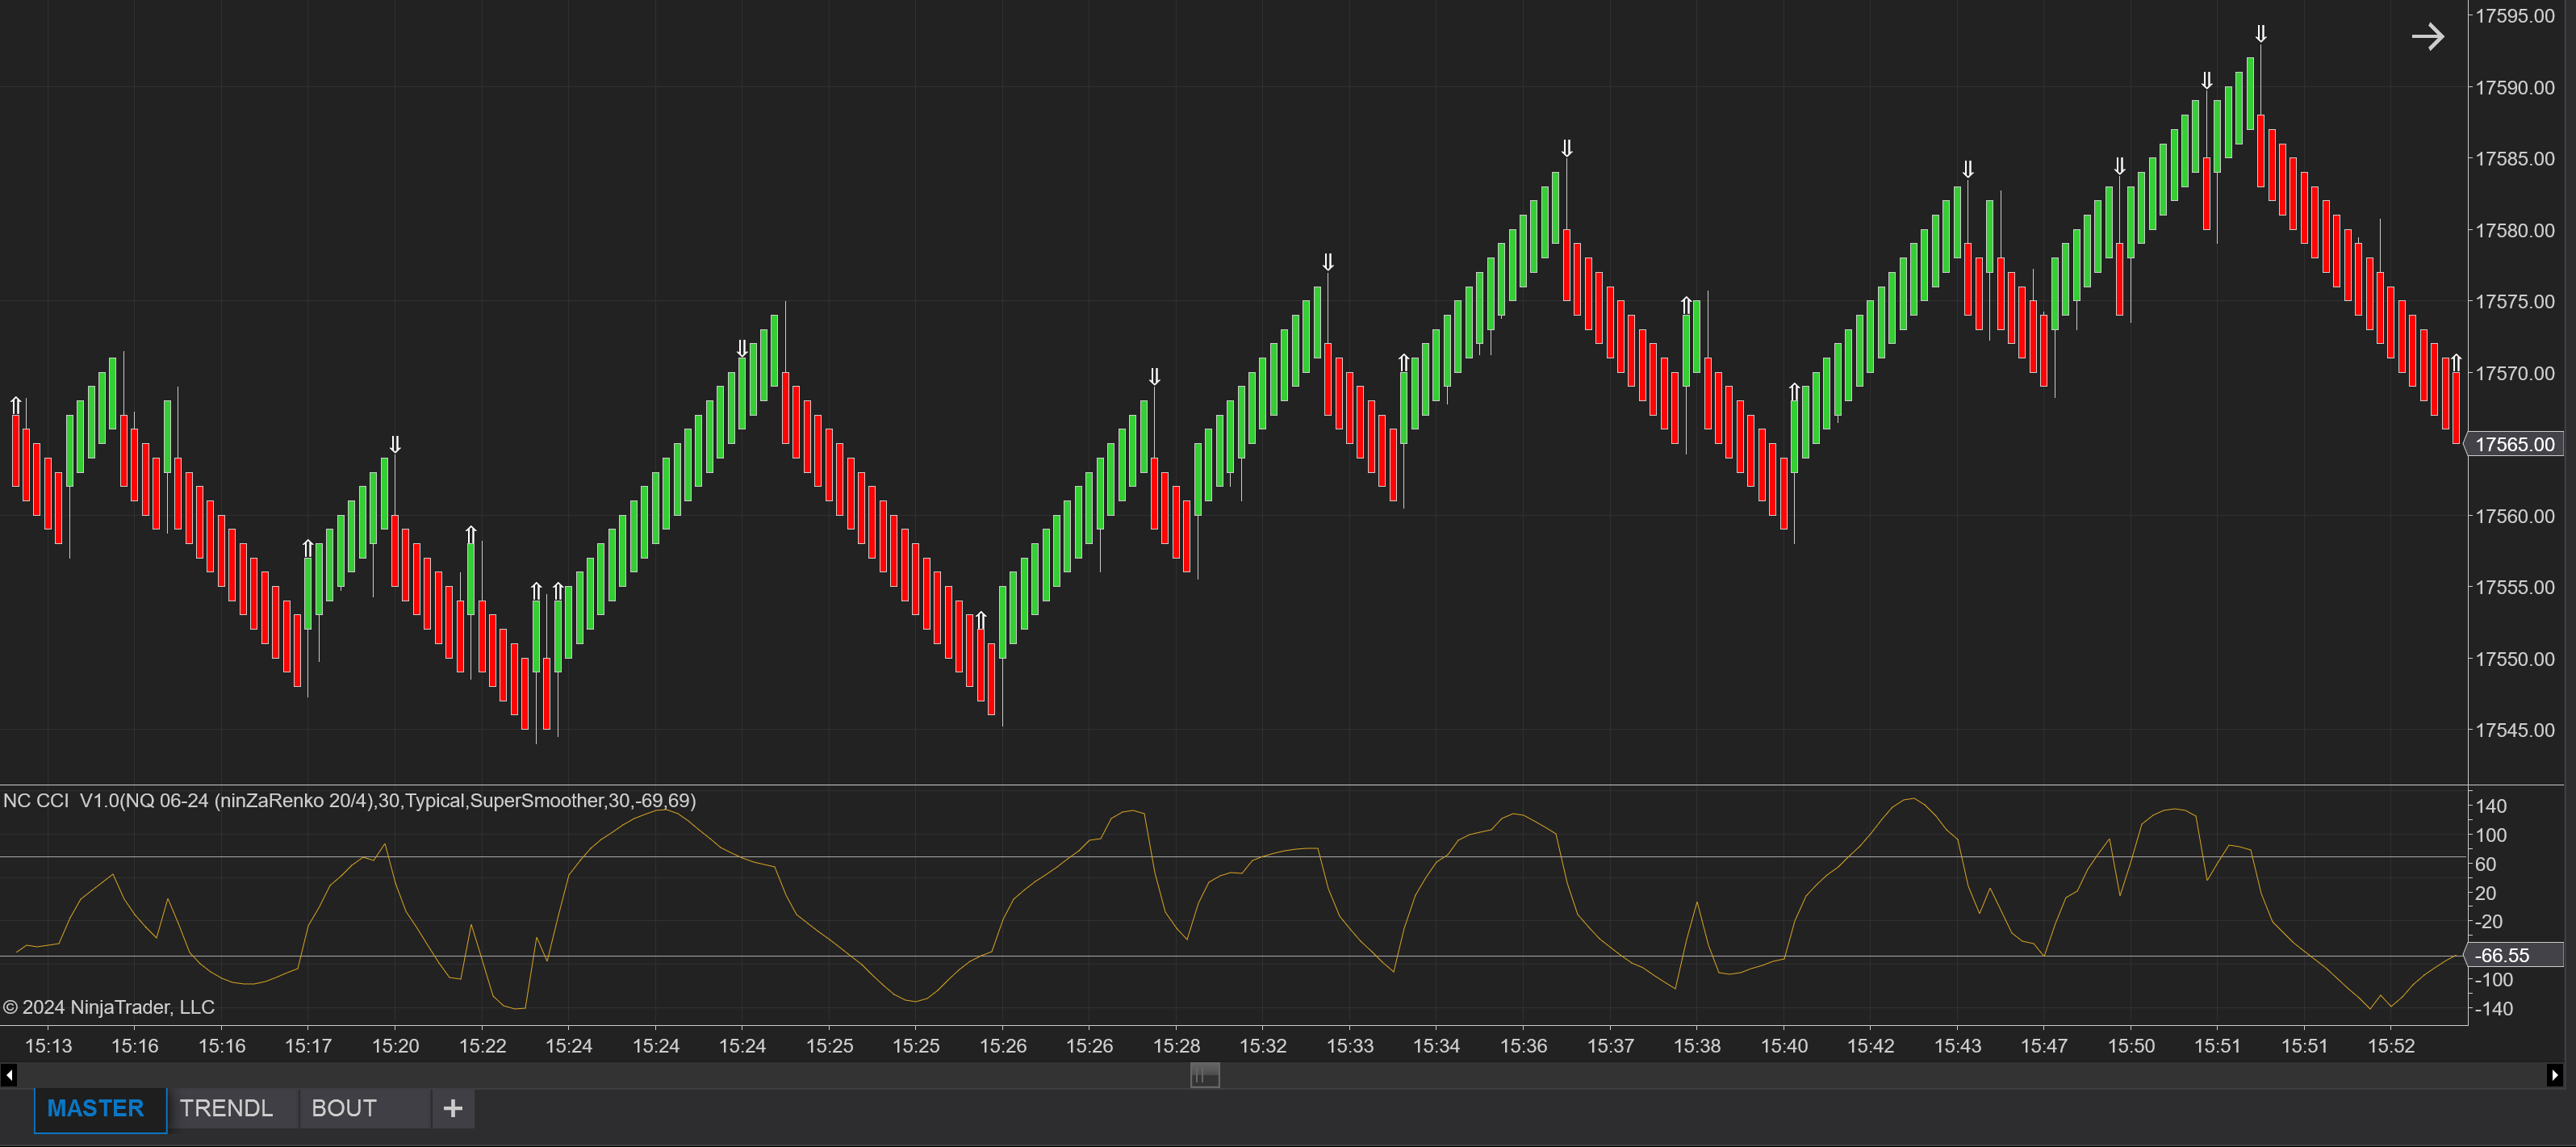Click the 17595.00 price axis label
Image resolution: width=2576 pixels, height=1147 pixels.
(2514, 16)
